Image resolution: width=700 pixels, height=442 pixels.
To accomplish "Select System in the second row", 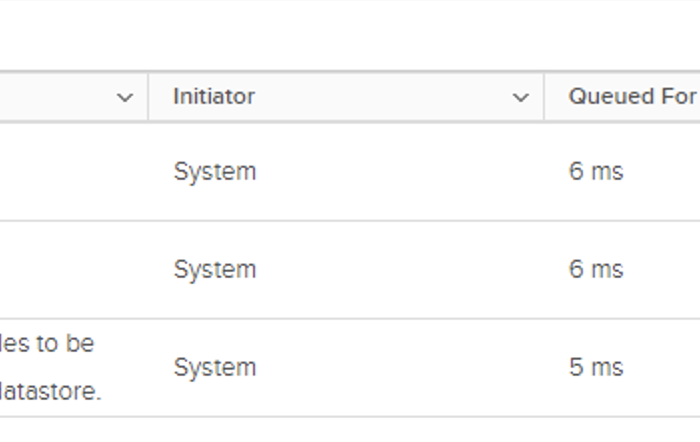I will pos(215,270).
